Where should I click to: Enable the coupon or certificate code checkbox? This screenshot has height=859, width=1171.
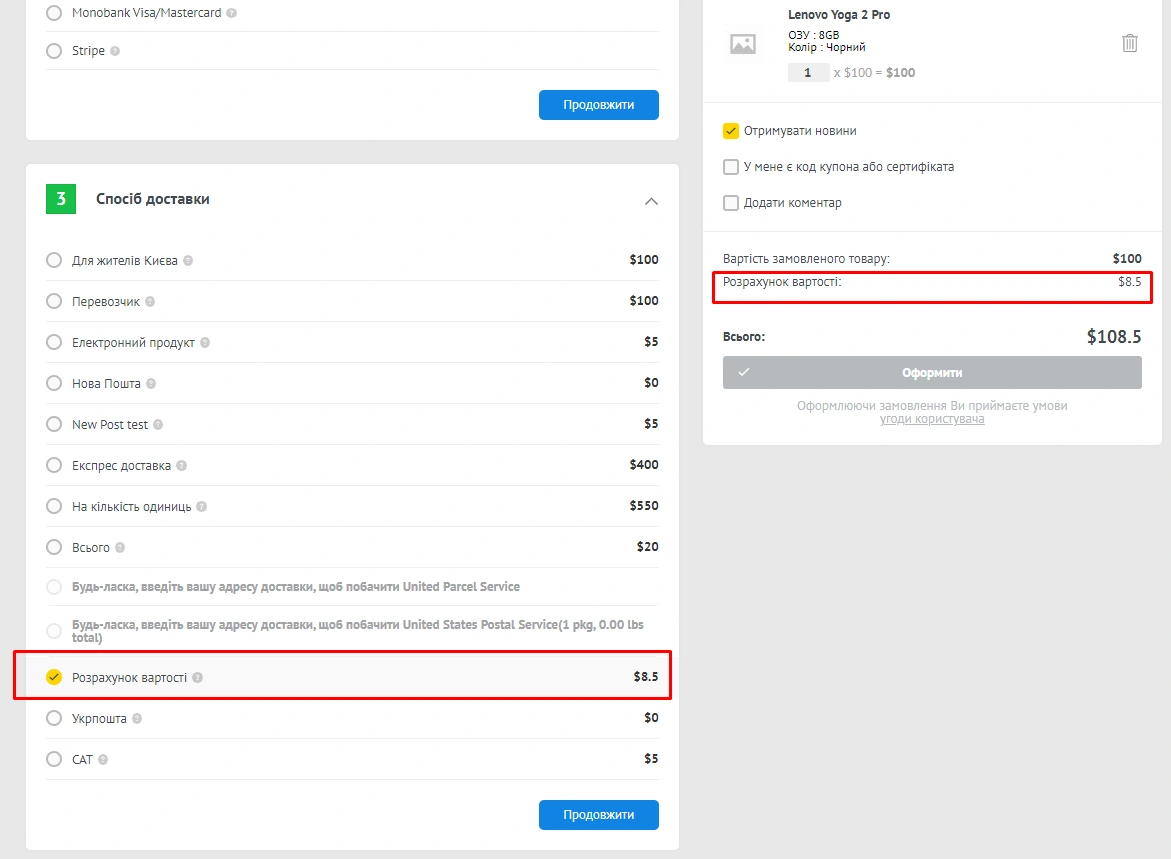point(731,167)
